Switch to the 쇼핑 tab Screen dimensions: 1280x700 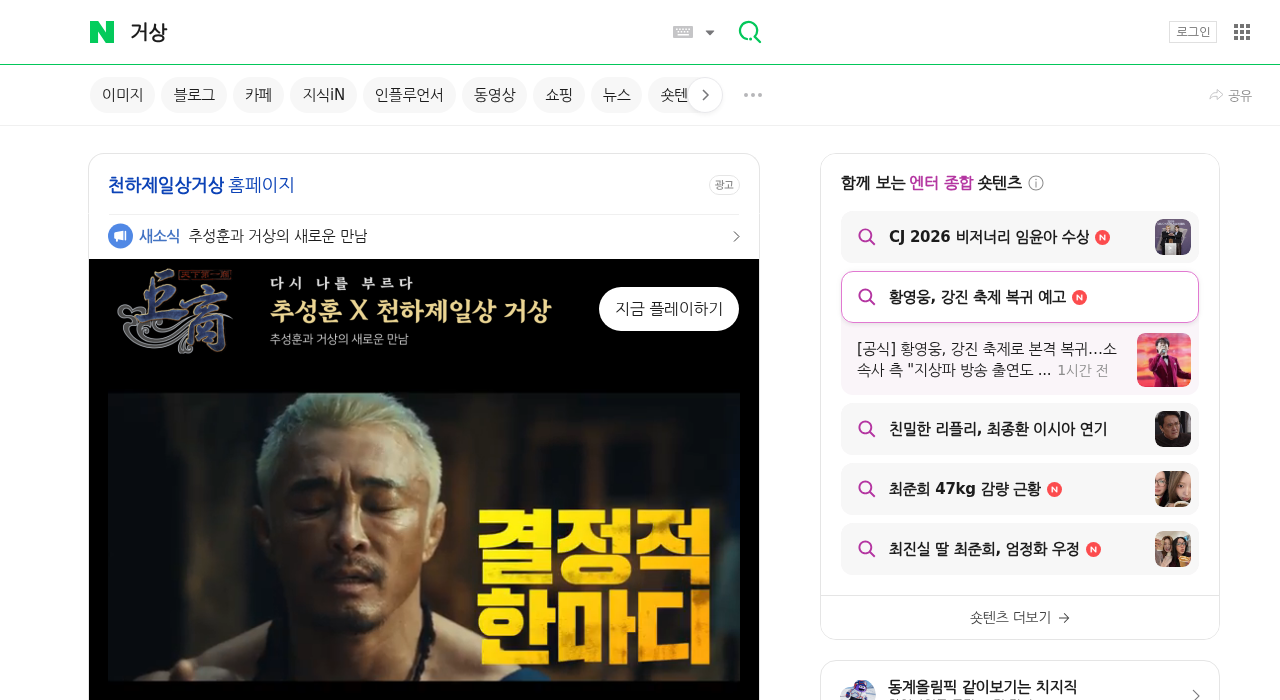(559, 94)
